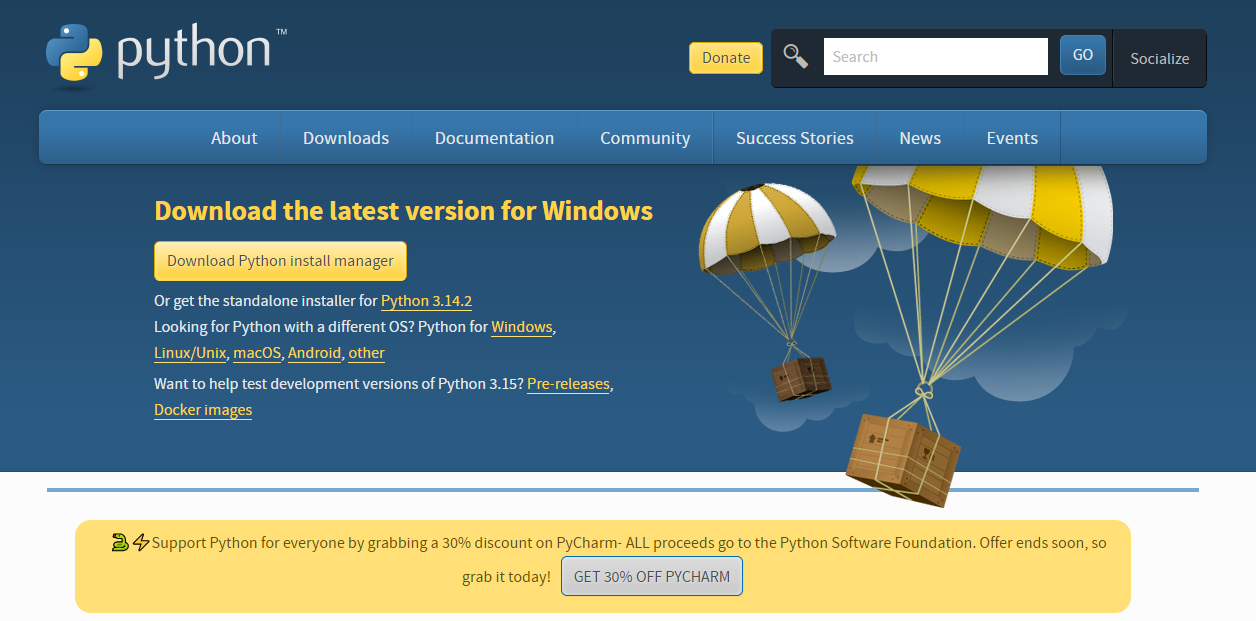Click the GET 30% OFF PYCHARM button
This screenshot has height=621, width=1256.
tap(652, 576)
